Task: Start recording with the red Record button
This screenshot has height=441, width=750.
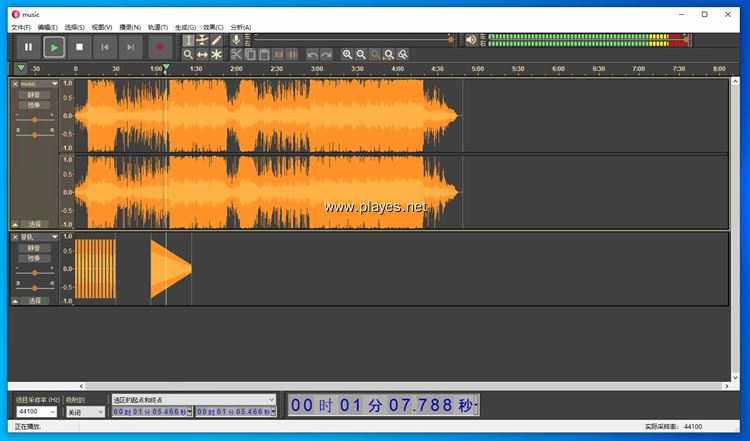Action: [x=160, y=47]
